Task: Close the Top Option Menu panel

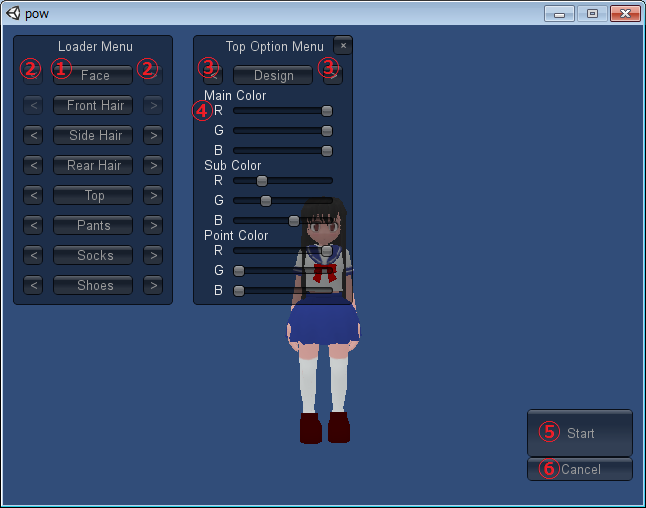Action: click(x=342, y=46)
